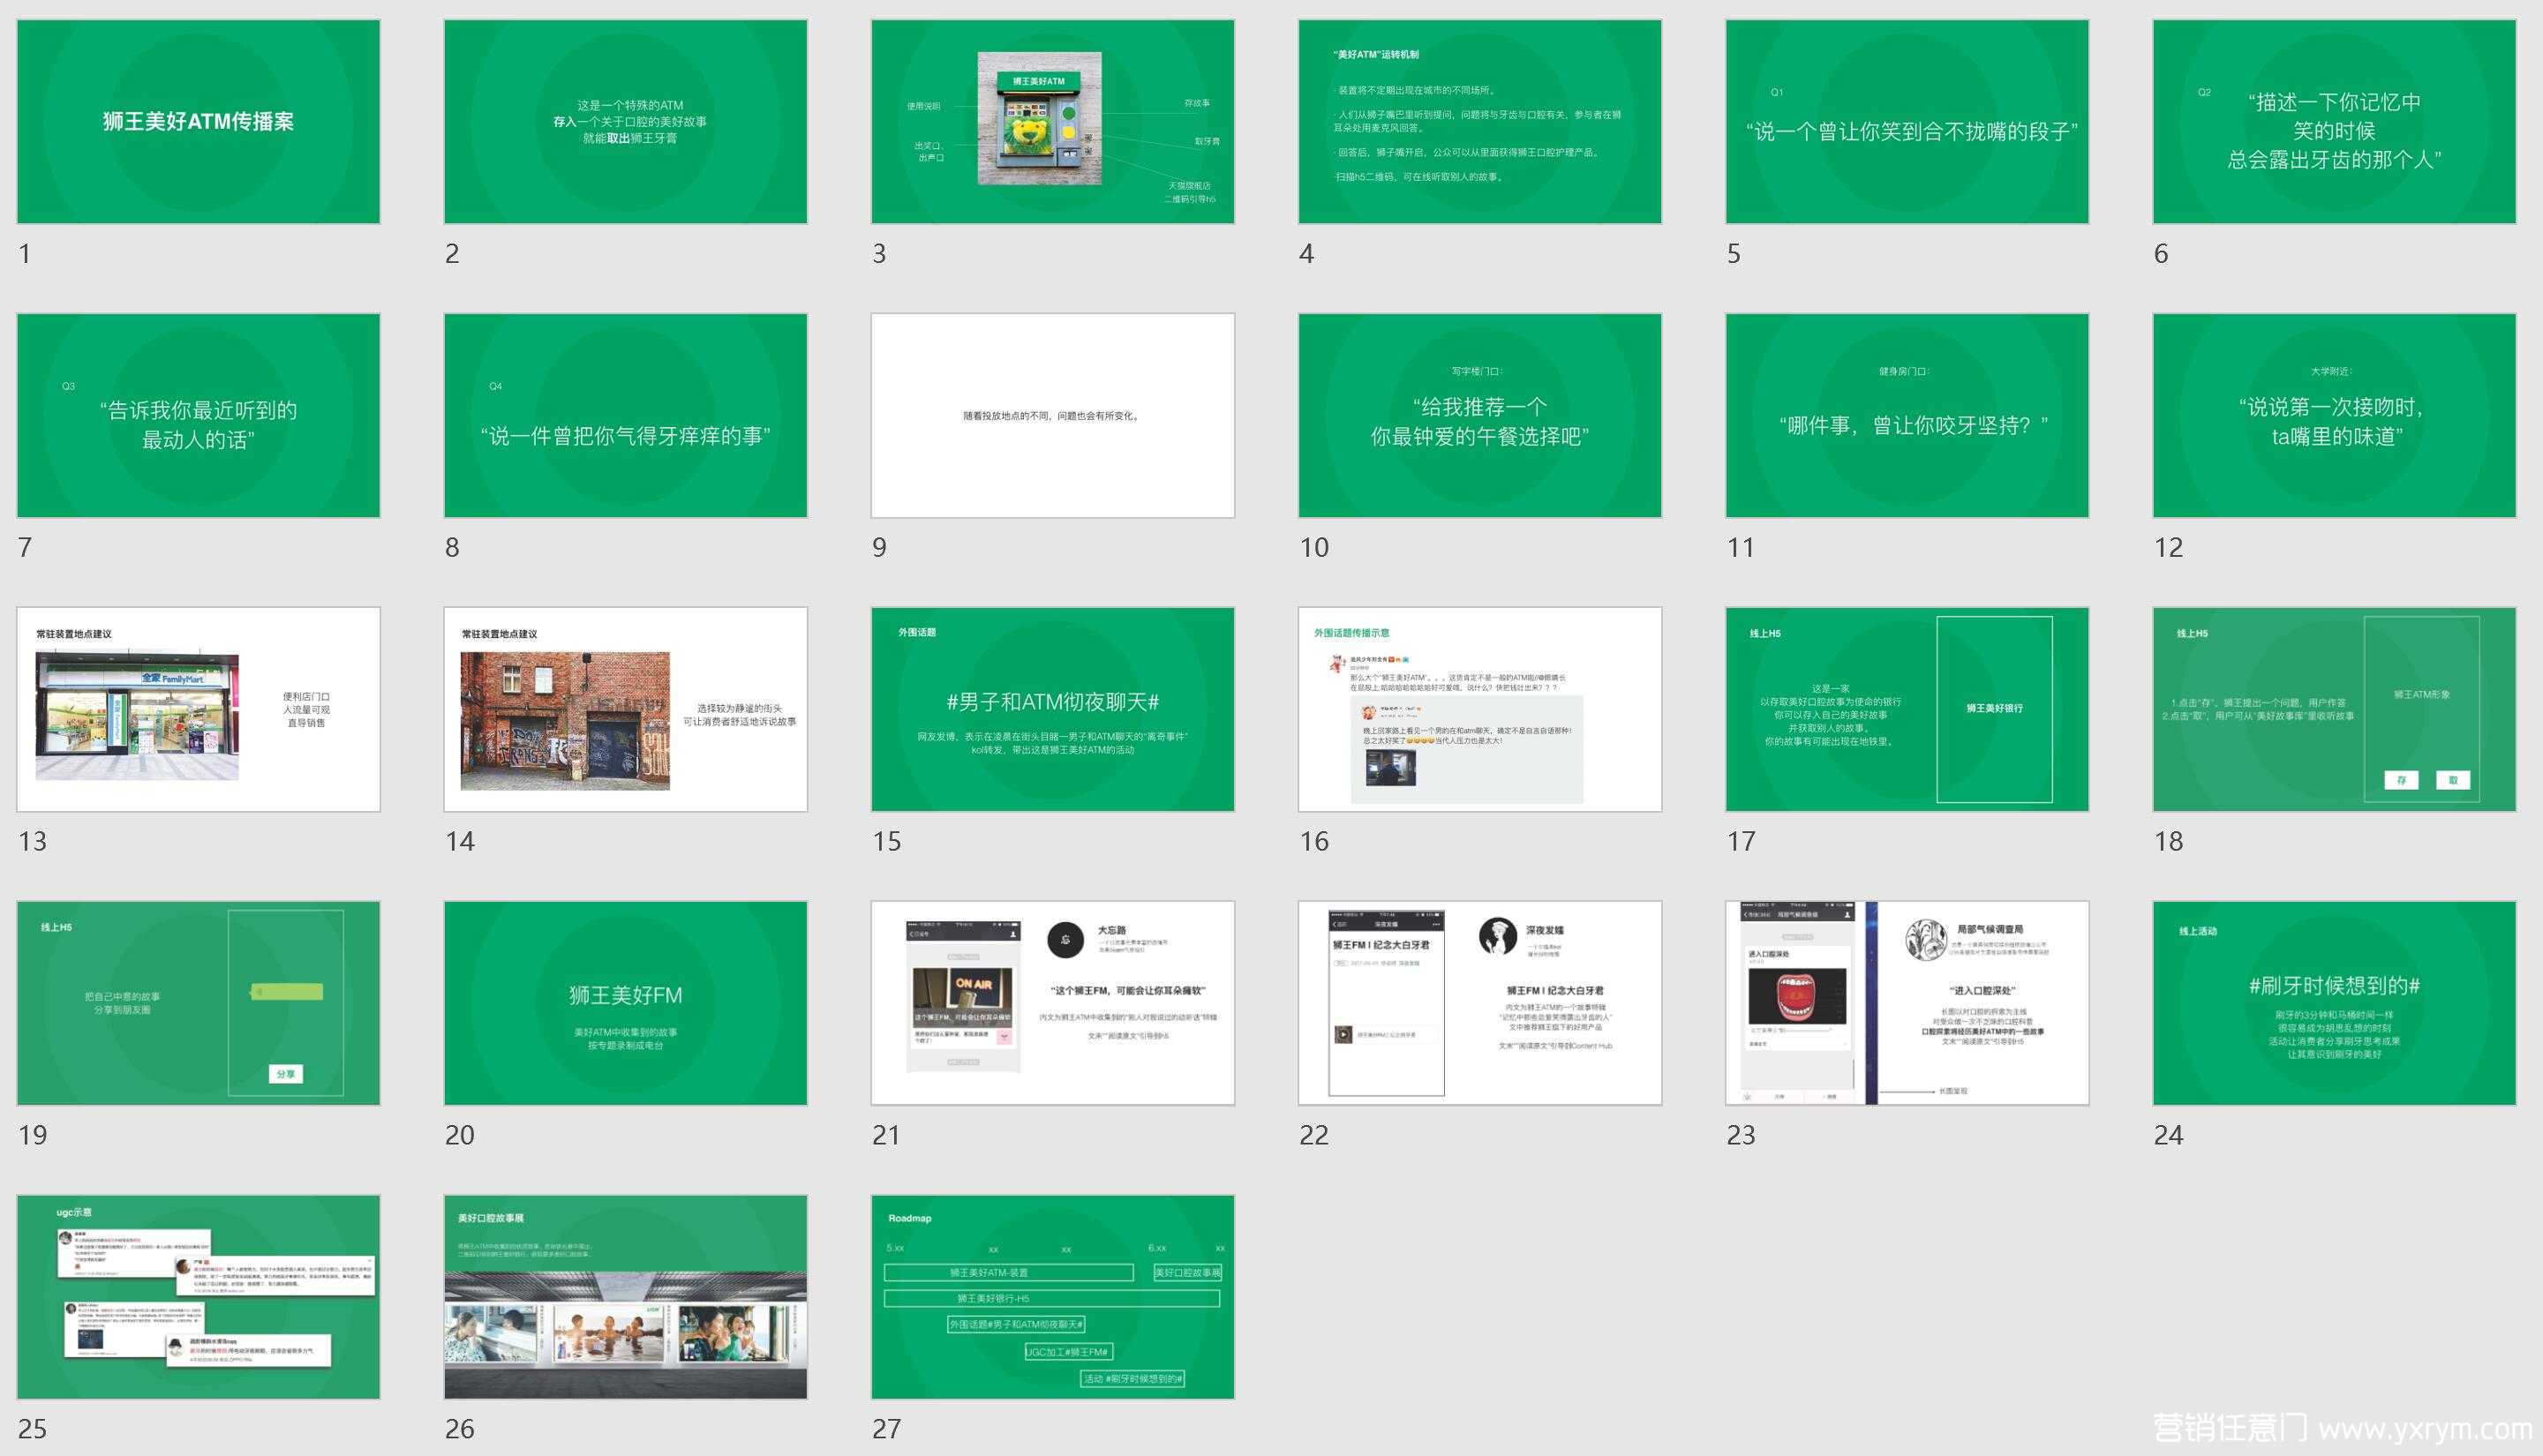This screenshot has width=2543, height=1456.
Task: Click slide 4 "美好ATM"运转机制
Action: click(x=1480, y=121)
